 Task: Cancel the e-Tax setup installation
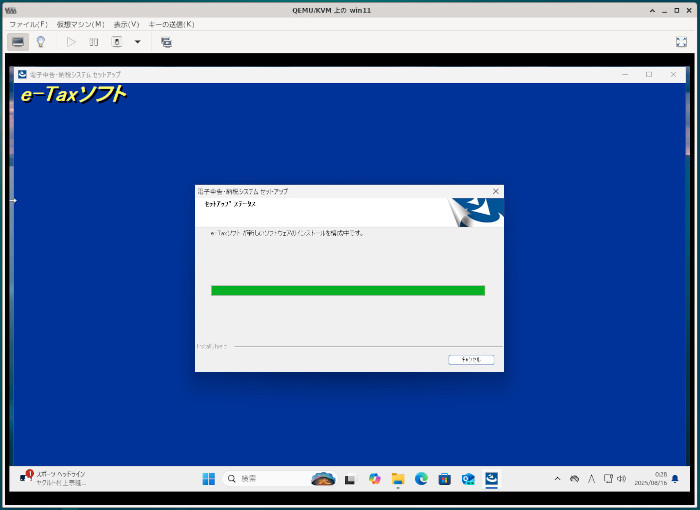(471, 360)
